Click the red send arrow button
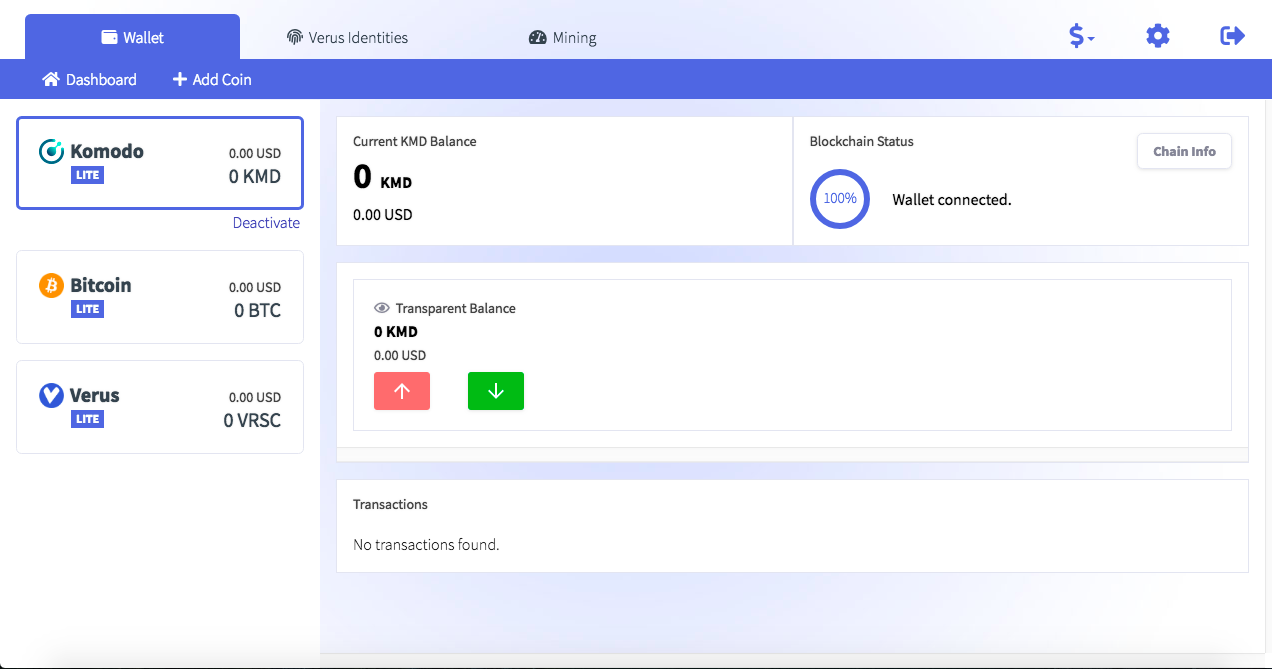This screenshot has width=1272, height=669. 402,391
